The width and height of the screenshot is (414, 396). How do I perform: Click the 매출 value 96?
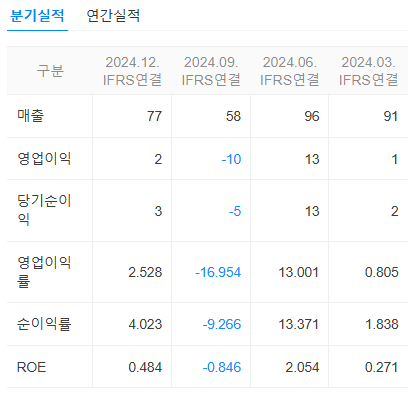coord(312,116)
